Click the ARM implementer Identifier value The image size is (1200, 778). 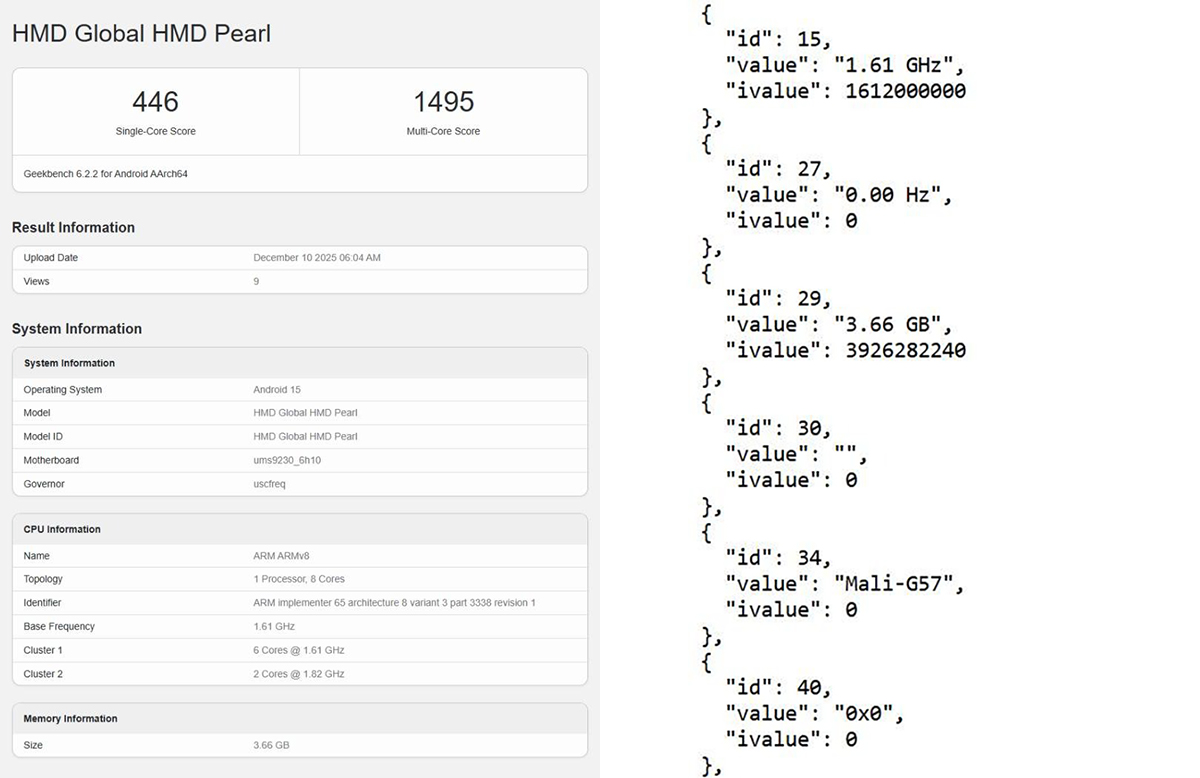(x=394, y=603)
